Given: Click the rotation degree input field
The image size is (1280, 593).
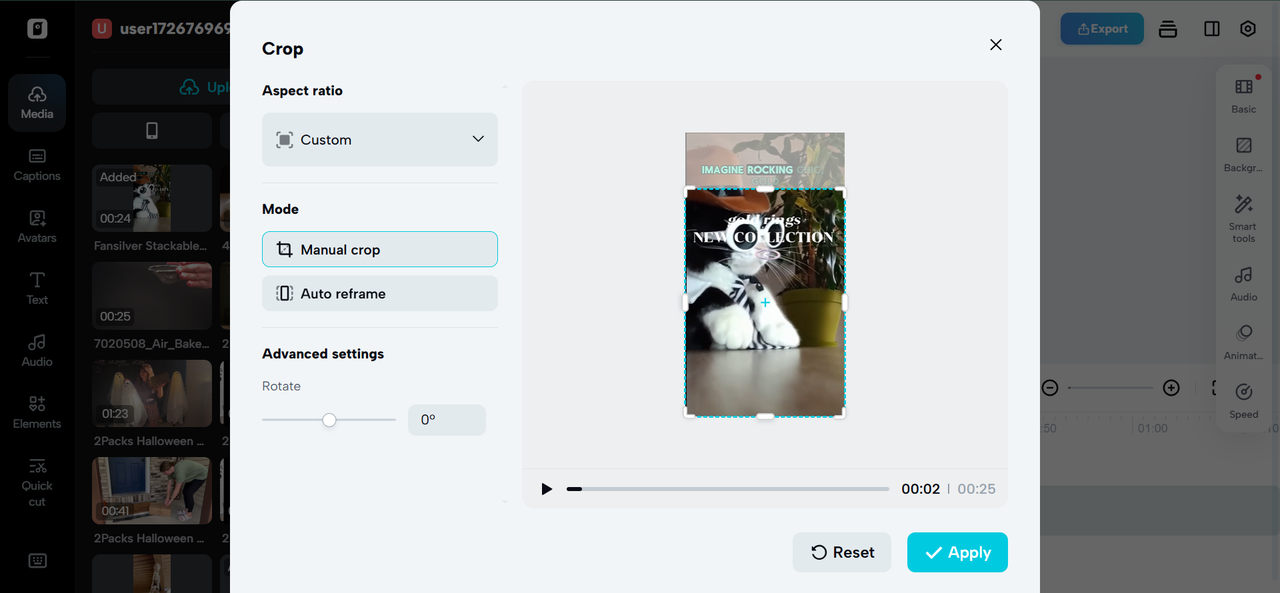Looking at the screenshot, I should tap(446, 420).
